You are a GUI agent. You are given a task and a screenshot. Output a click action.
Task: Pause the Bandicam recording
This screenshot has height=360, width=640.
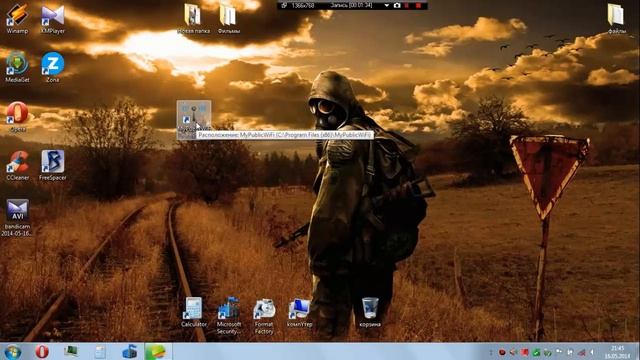coord(407,5)
